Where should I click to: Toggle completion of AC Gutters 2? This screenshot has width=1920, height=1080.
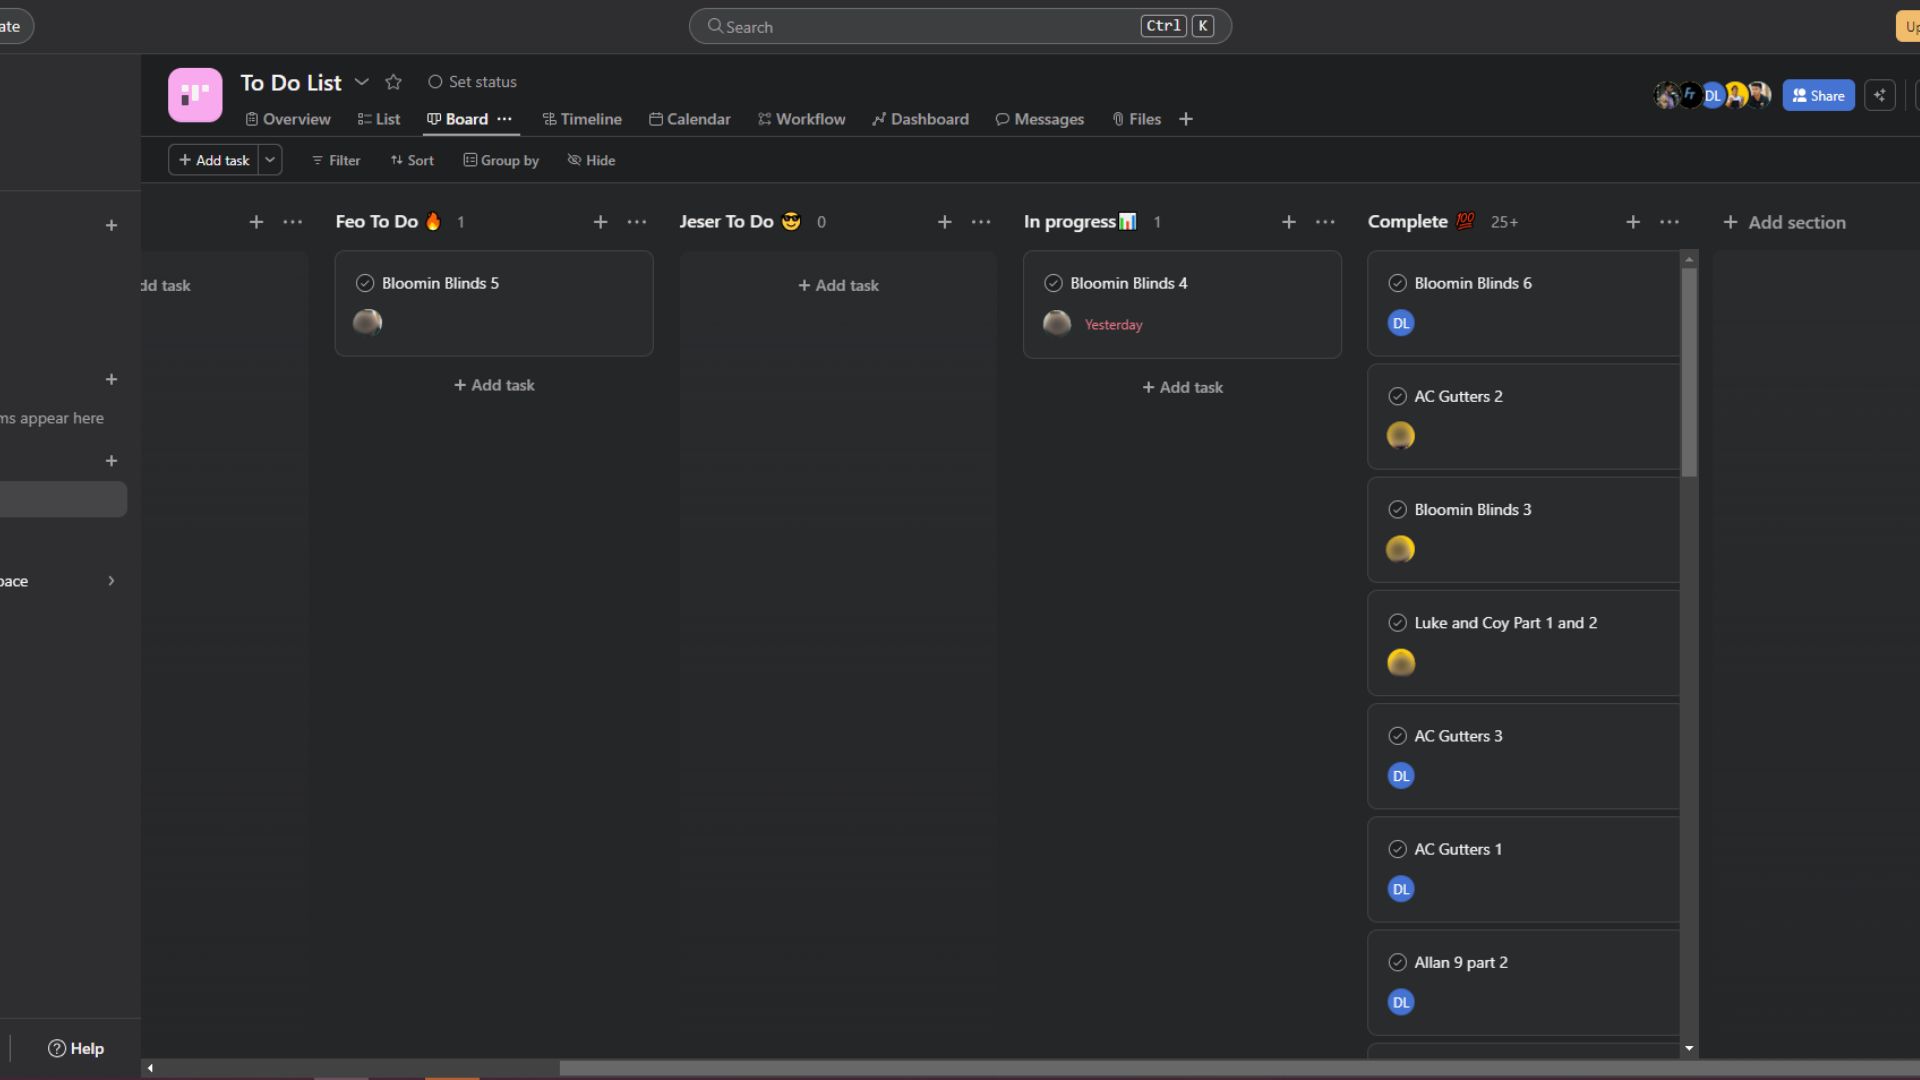tap(1397, 396)
